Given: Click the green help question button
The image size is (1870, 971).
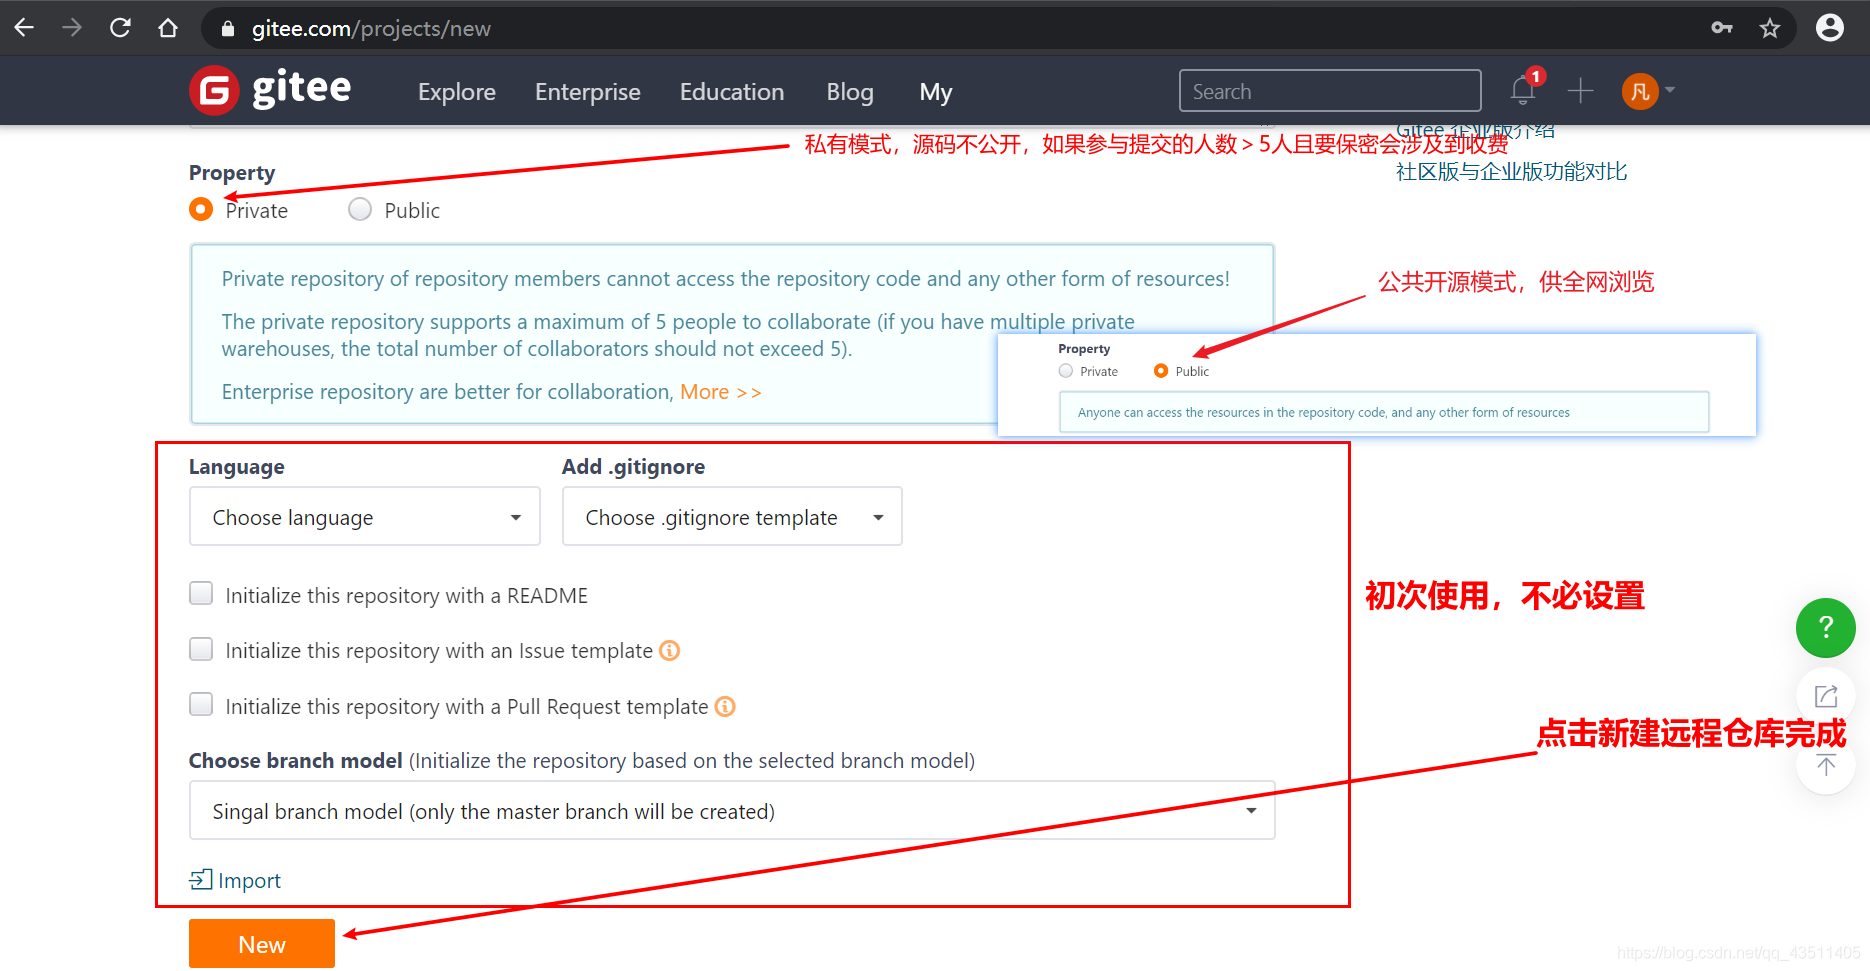Looking at the screenshot, I should (x=1826, y=628).
